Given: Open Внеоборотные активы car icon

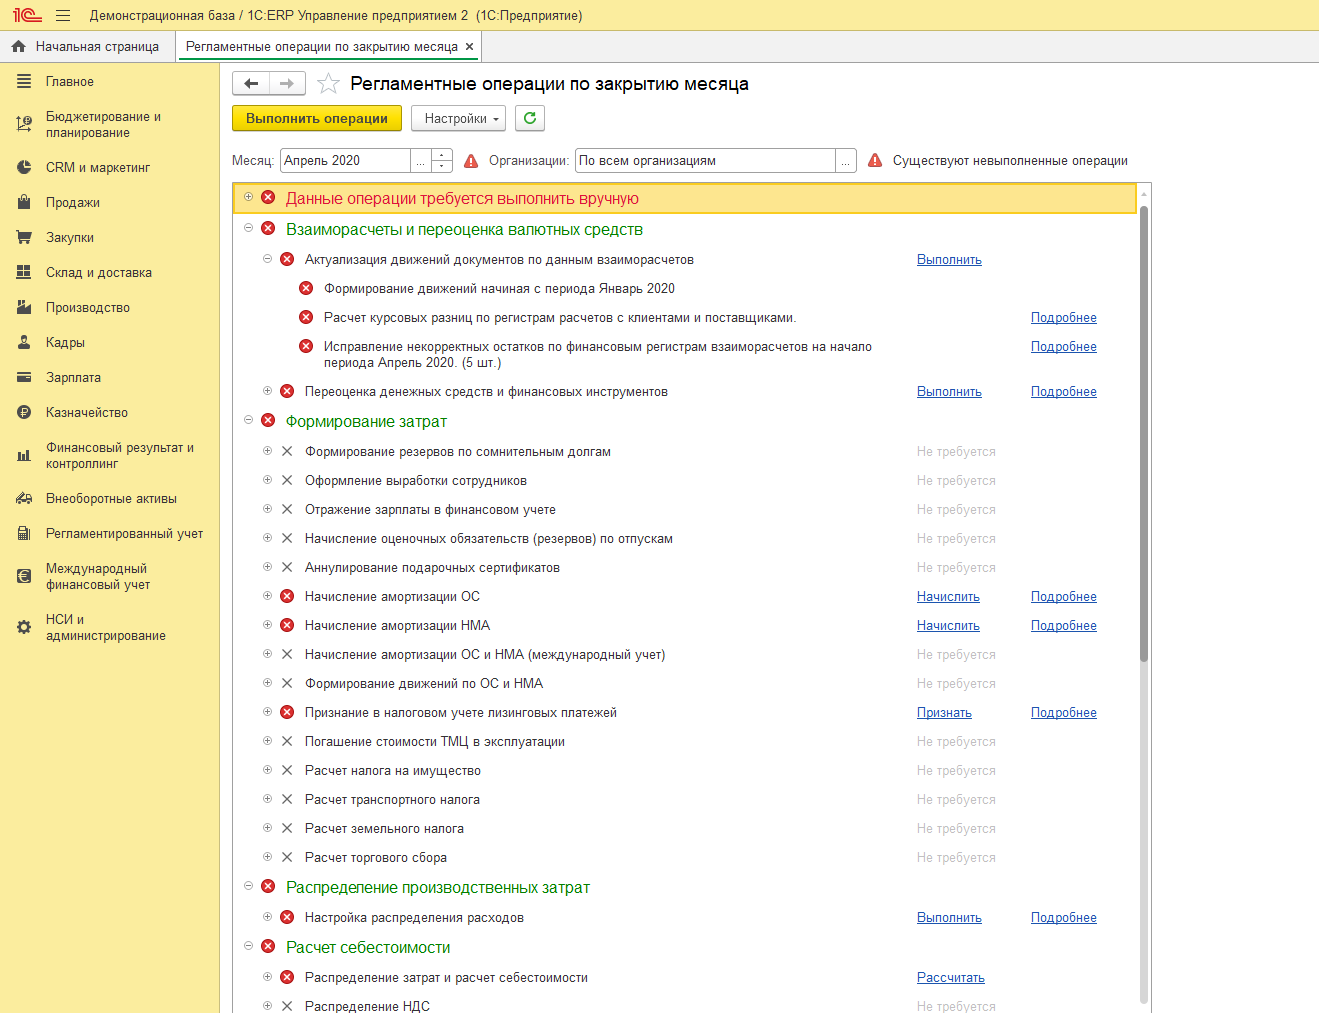Looking at the screenshot, I should pos(24,498).
